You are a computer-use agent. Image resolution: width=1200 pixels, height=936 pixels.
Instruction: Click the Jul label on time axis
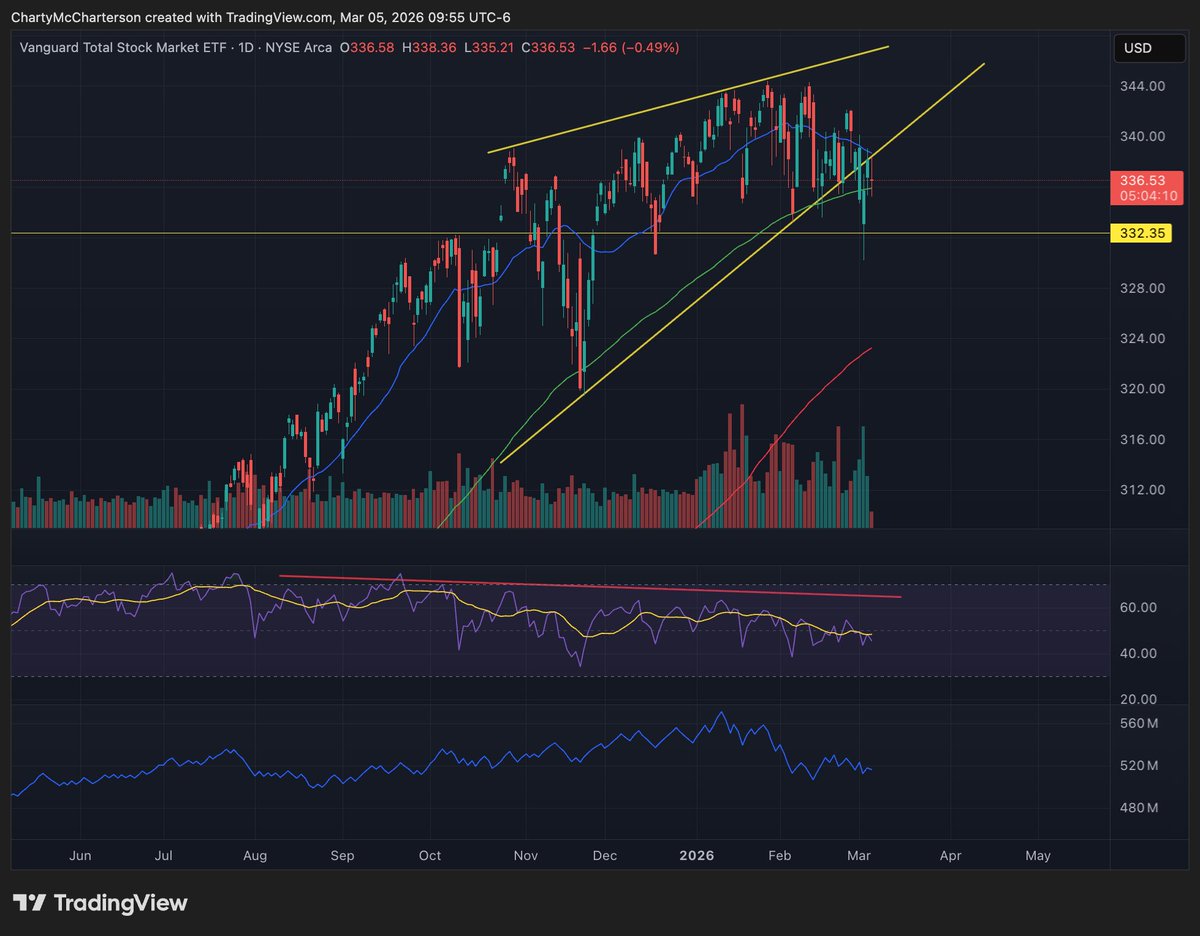(x=164, y=856)
